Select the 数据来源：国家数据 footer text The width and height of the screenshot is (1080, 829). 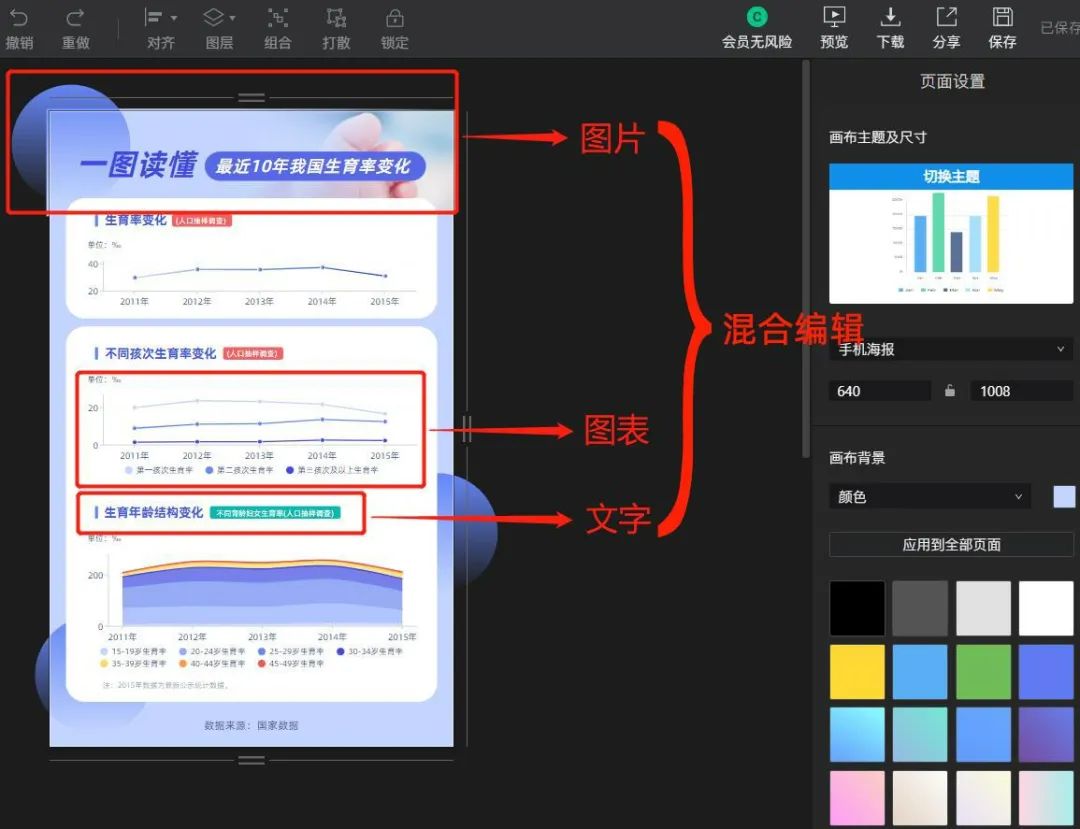(251, 725)
